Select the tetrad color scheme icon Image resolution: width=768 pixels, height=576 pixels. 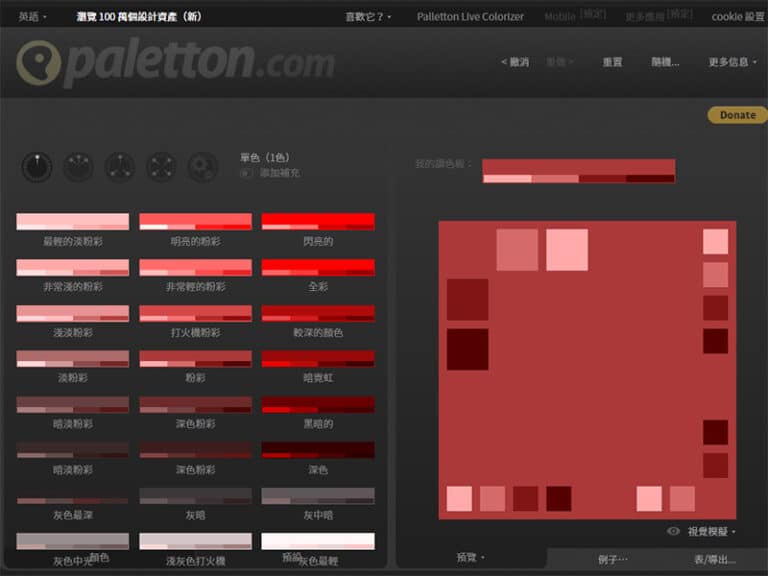(161, 167)
